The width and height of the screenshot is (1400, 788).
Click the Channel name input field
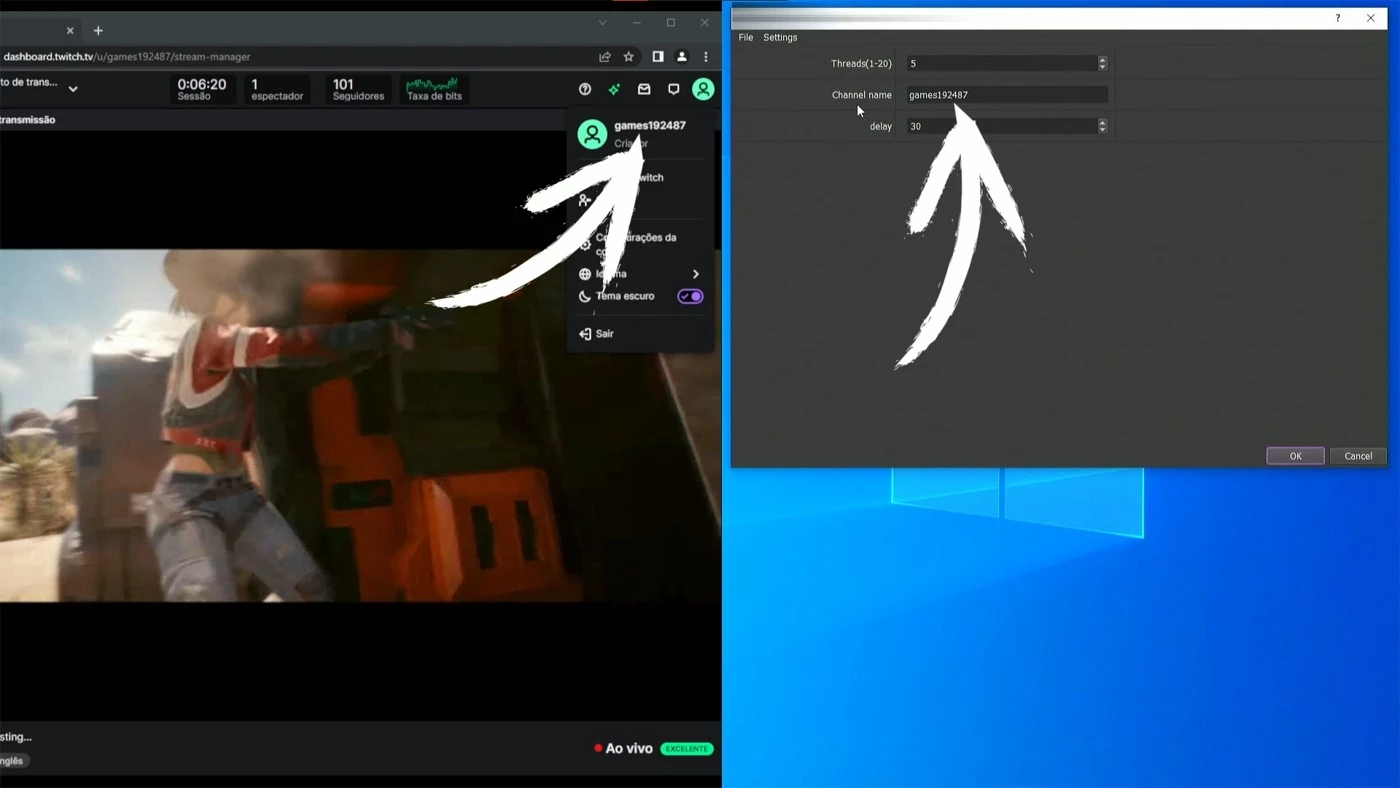pyautogui.click(x=1005, y=94)
